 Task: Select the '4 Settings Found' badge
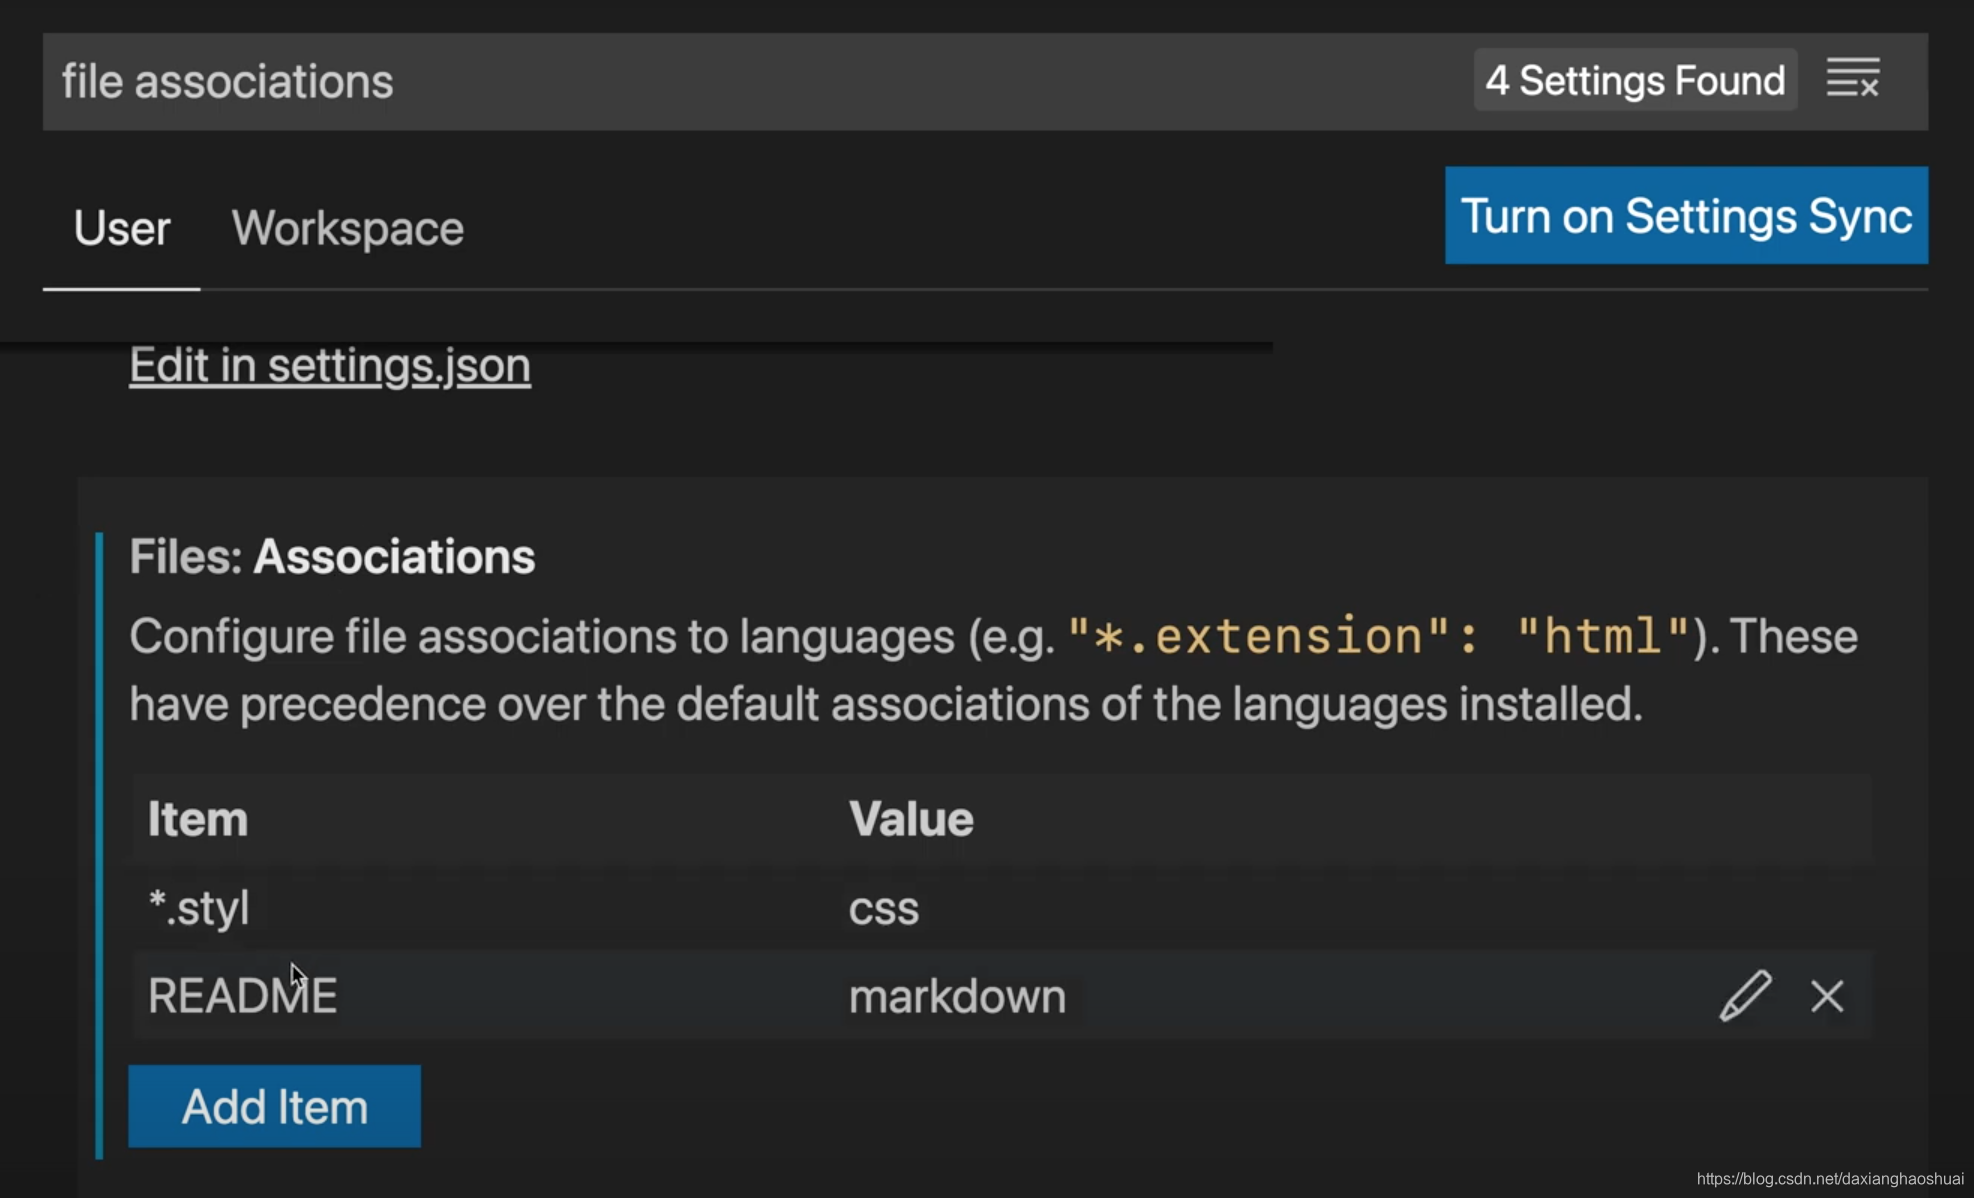click(1635, 80)
